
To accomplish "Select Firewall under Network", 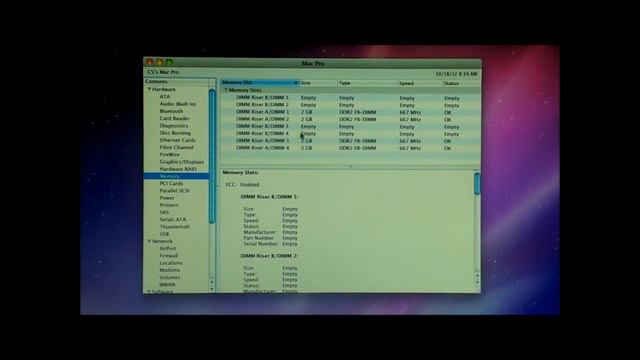I will pyautogui.click(x=169, y=256).
